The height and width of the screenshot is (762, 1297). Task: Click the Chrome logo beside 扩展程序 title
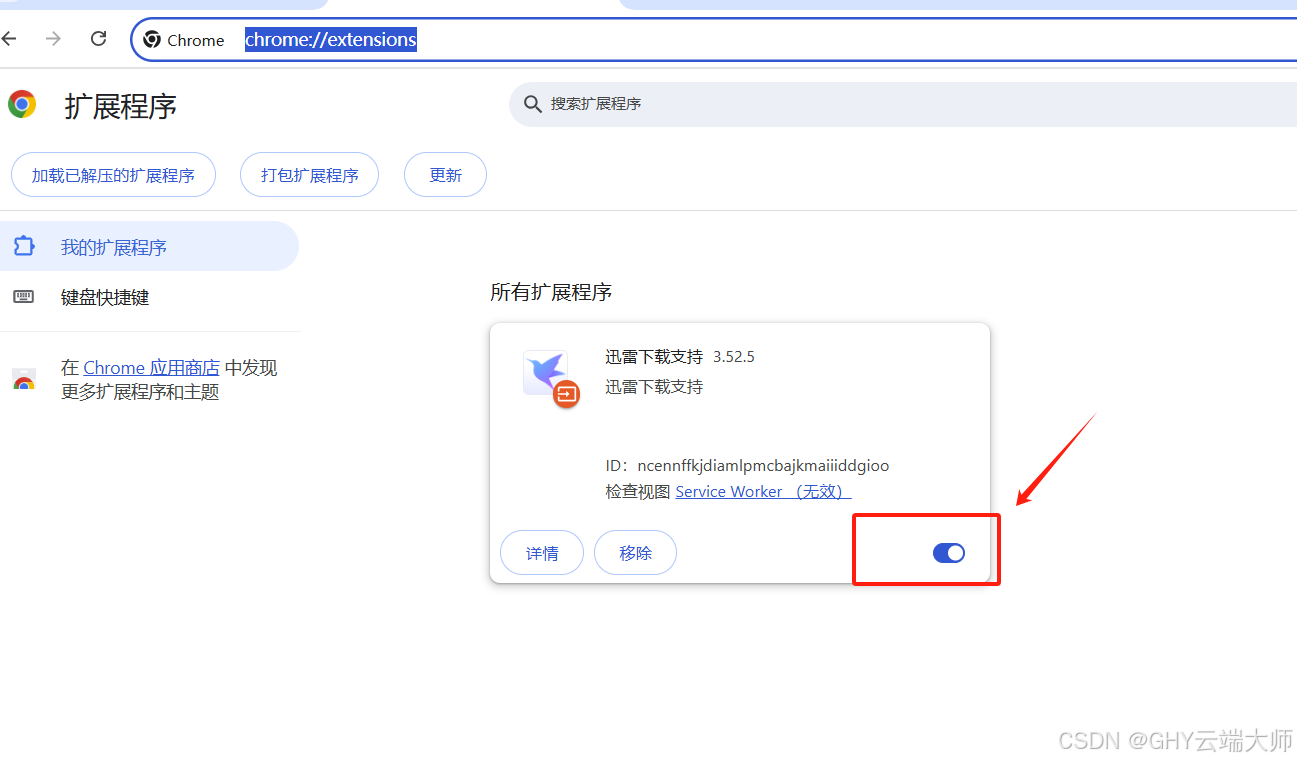22,104
